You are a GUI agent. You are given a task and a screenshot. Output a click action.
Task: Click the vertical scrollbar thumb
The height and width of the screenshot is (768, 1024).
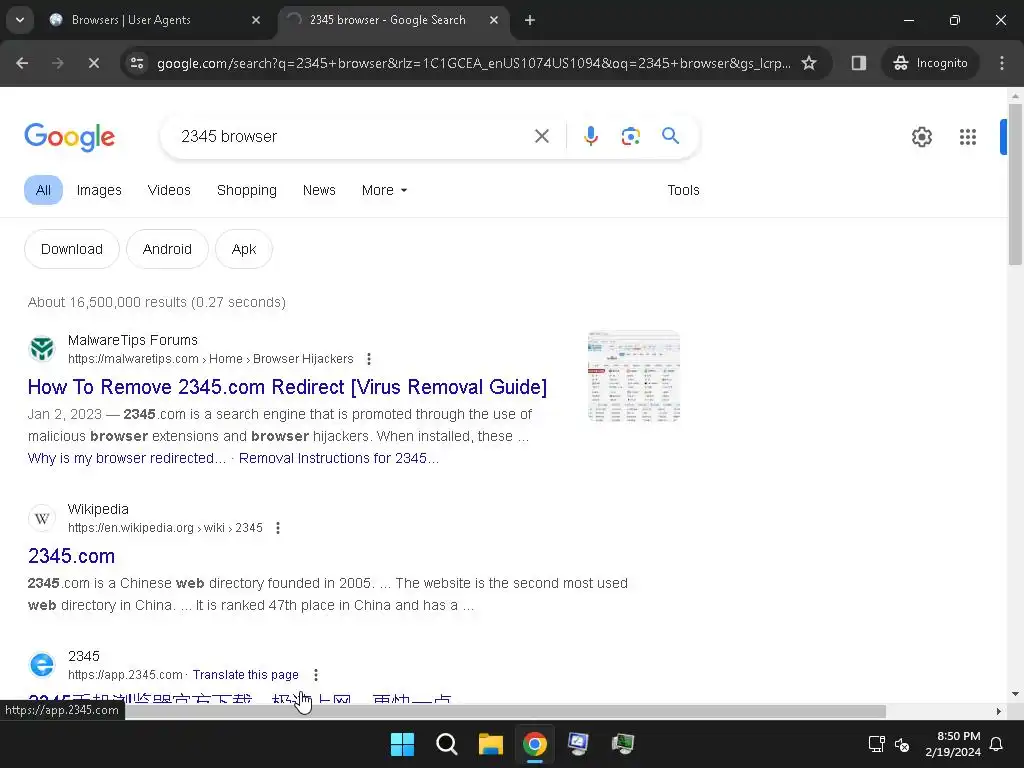pos(1015,184)
